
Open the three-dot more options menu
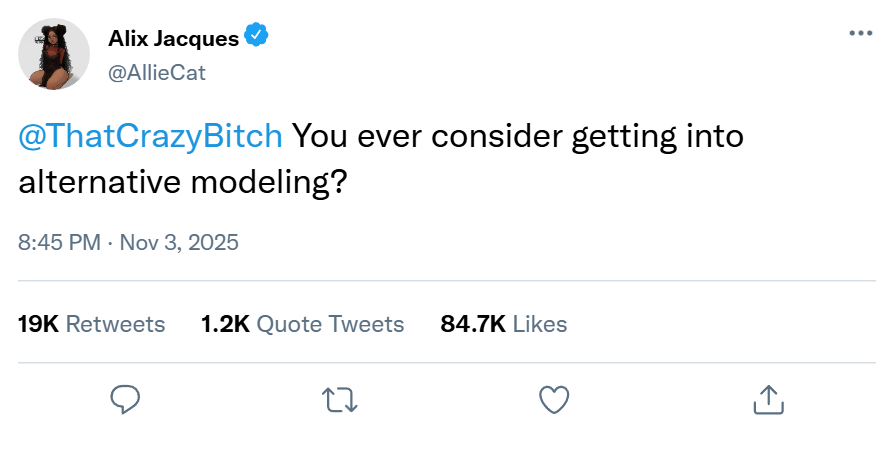pyautogui.click(x=860, y=33)
